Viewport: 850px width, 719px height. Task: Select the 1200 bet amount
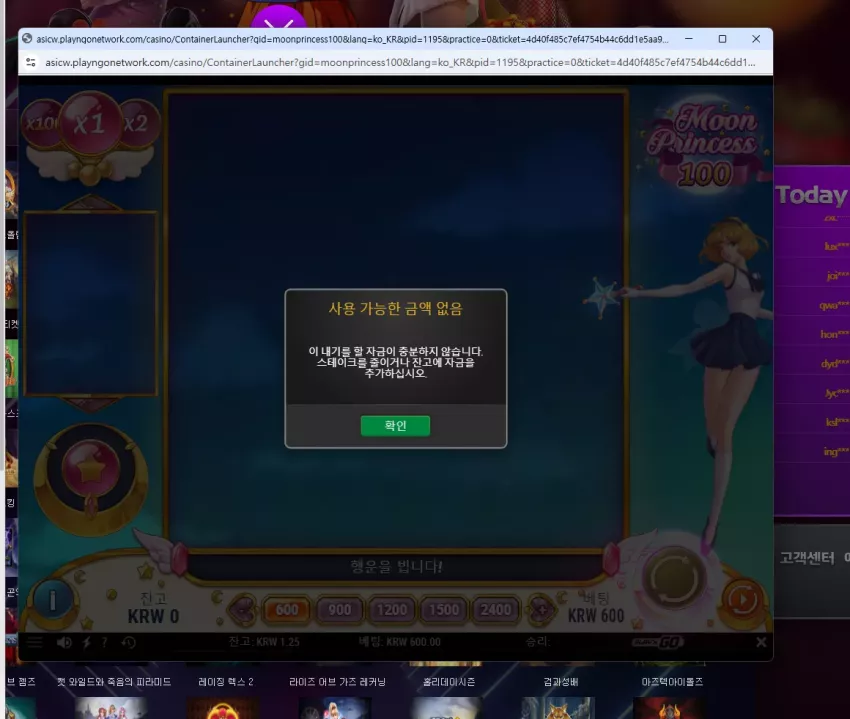391,610
